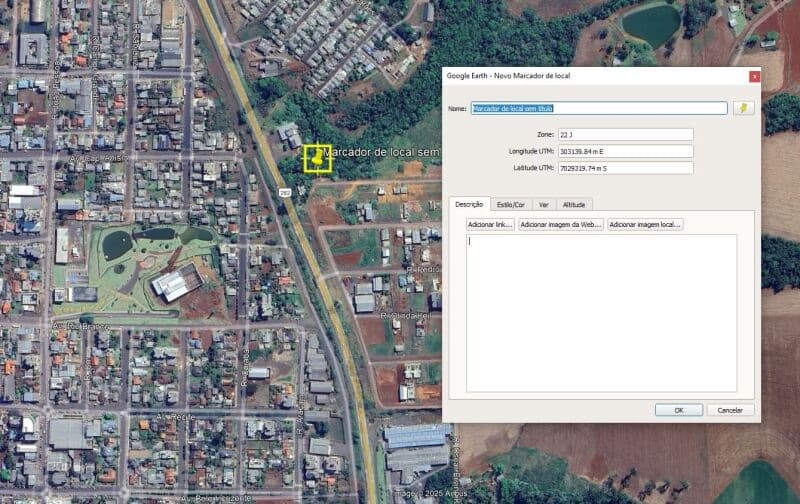Click the 'Marcador de local sem' map label
Viewport: 800px width, 504px height.
tap(382, 152)
